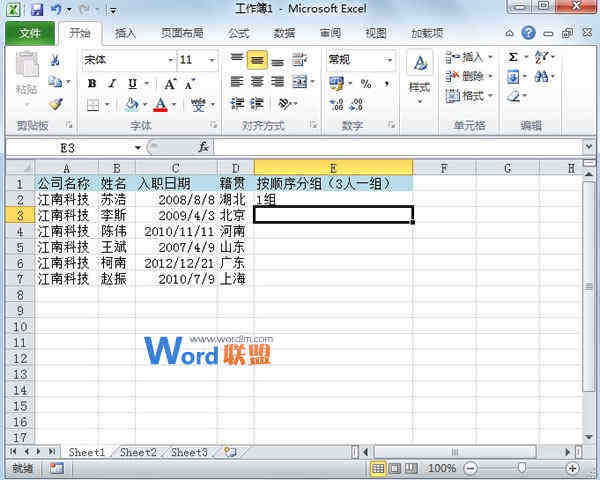Click the Help question mark icon
This screenshot has width=600, height=480.
(528, 33)
